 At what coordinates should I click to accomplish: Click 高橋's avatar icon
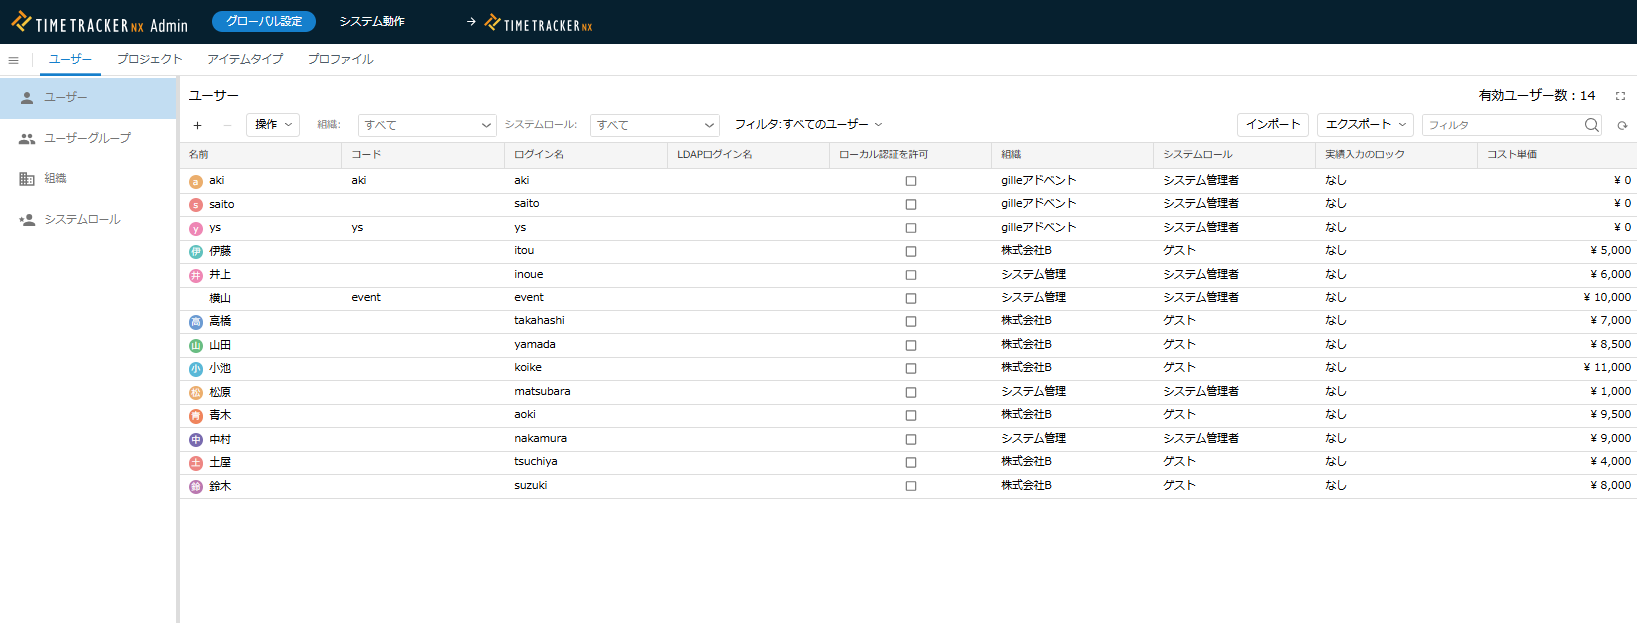coord(196,322)
